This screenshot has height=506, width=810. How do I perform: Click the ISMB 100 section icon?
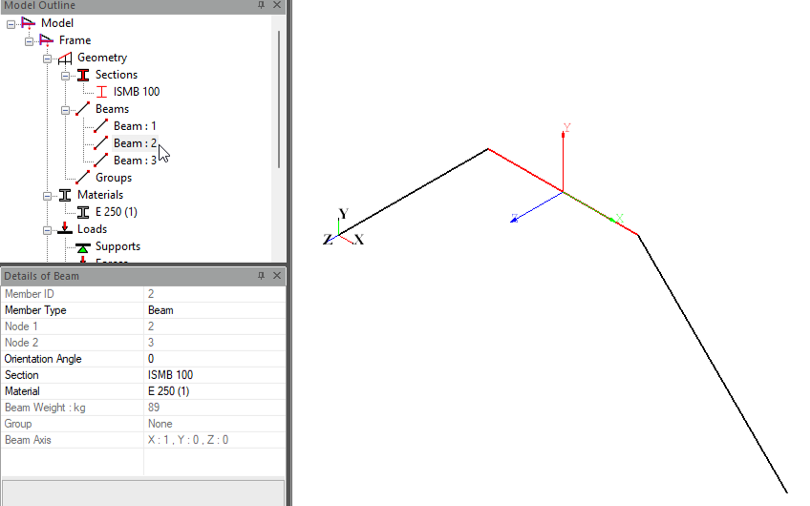pyautogui.click(x=101, y=92)
